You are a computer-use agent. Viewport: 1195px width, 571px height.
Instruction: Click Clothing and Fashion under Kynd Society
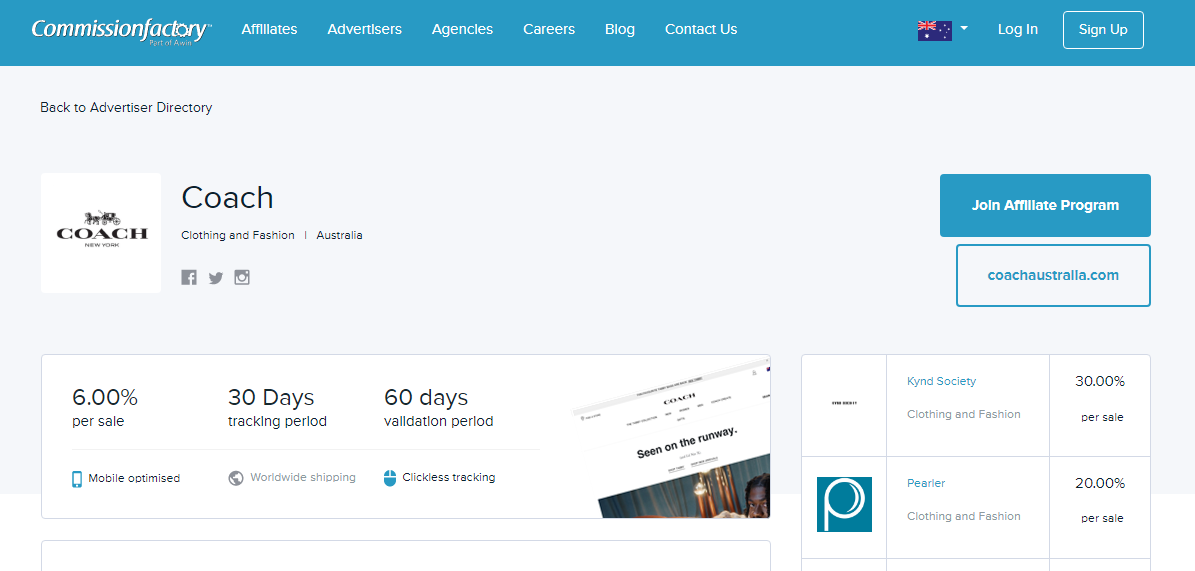[963, 415]
